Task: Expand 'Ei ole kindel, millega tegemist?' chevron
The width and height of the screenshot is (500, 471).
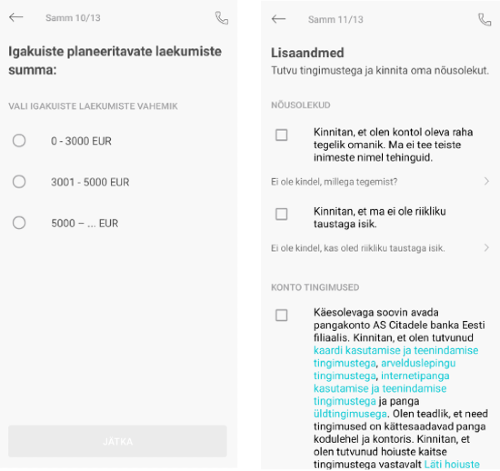Action: [x=487, y=181]
